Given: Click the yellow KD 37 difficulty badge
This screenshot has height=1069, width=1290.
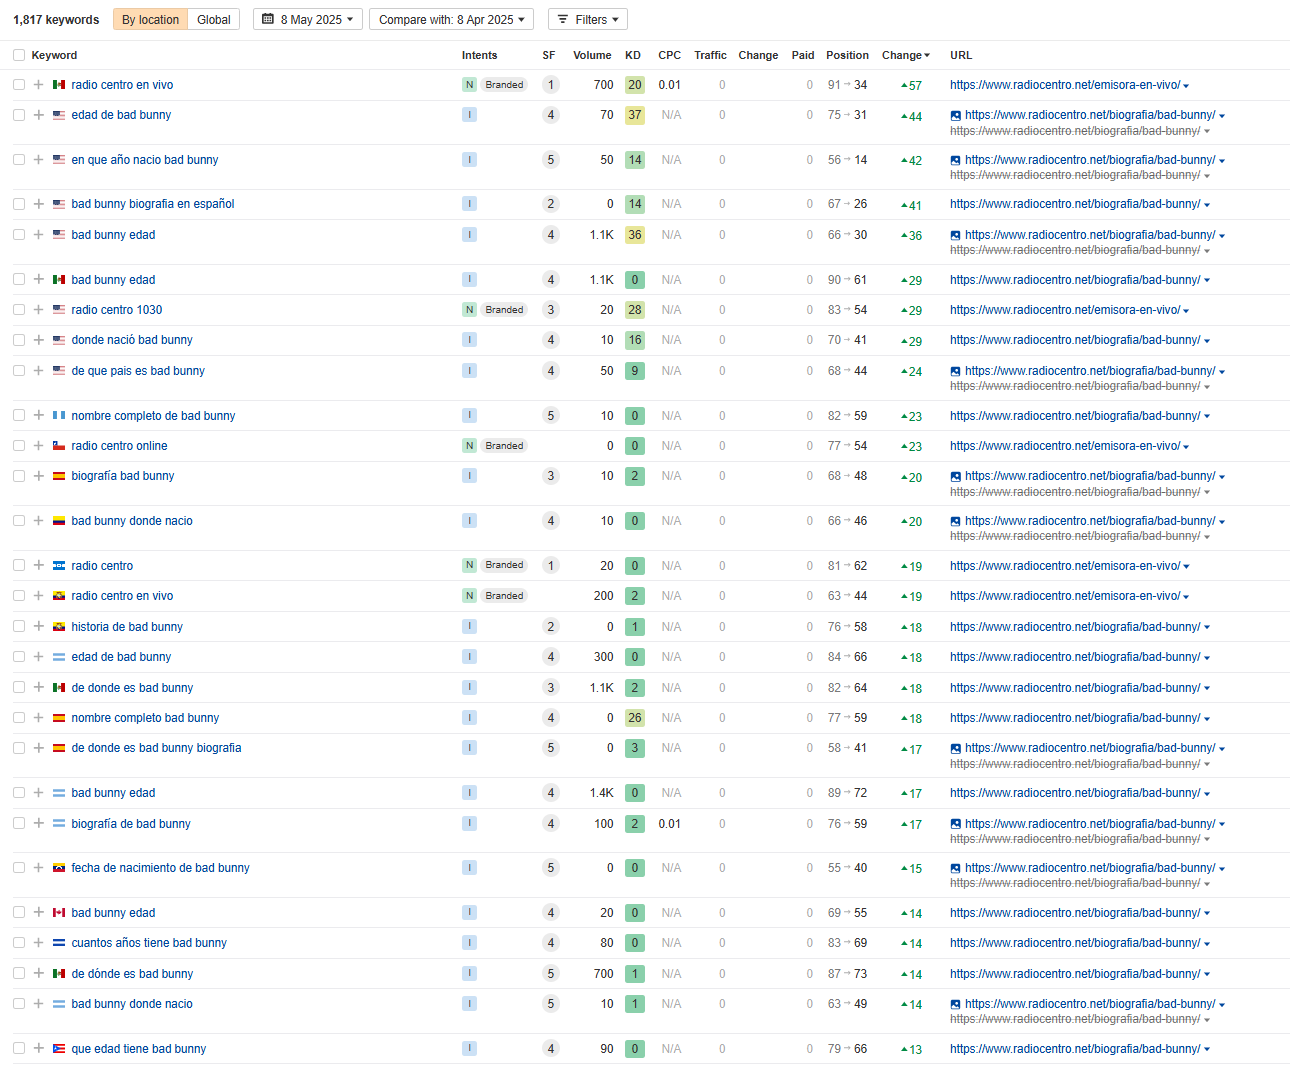Looking at the screenshot, I should (634, 115).
